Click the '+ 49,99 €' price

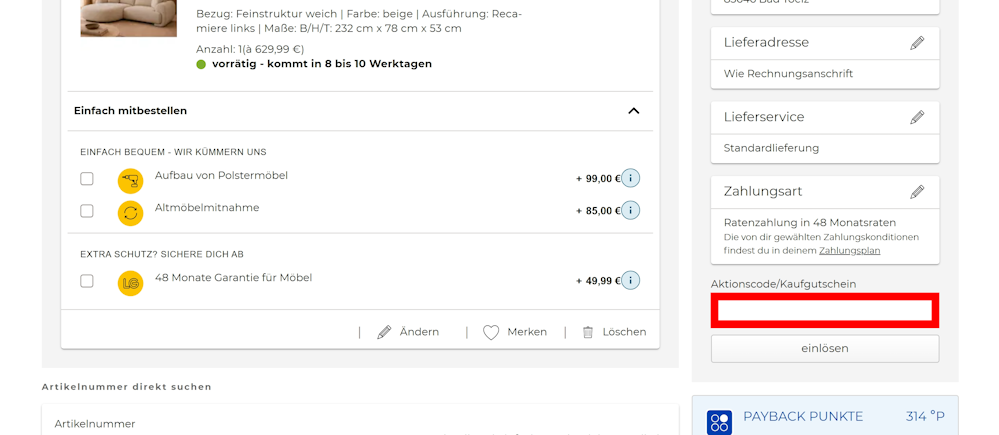pyautogui.click(x=598, y=281)
